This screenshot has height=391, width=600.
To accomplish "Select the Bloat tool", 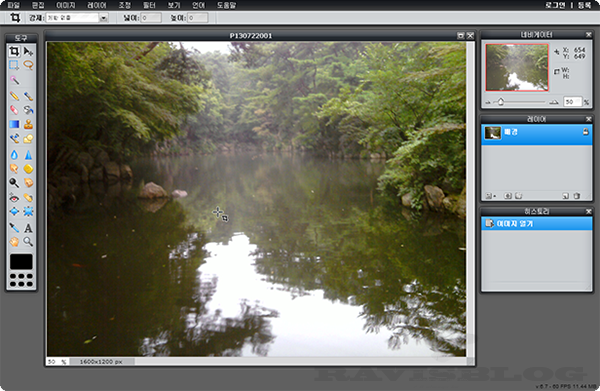I will [14, 211].
